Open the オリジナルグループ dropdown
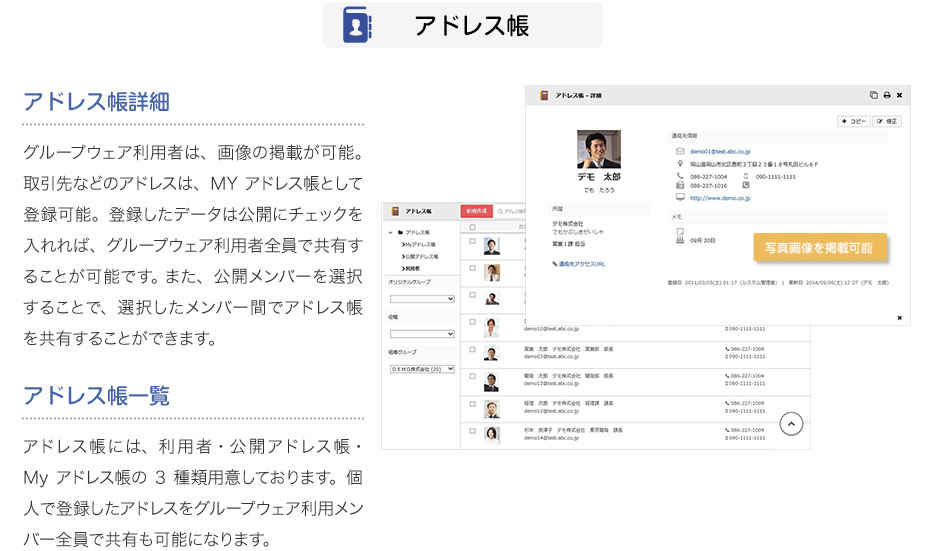931x551 pixels. [x=422, y=298]
